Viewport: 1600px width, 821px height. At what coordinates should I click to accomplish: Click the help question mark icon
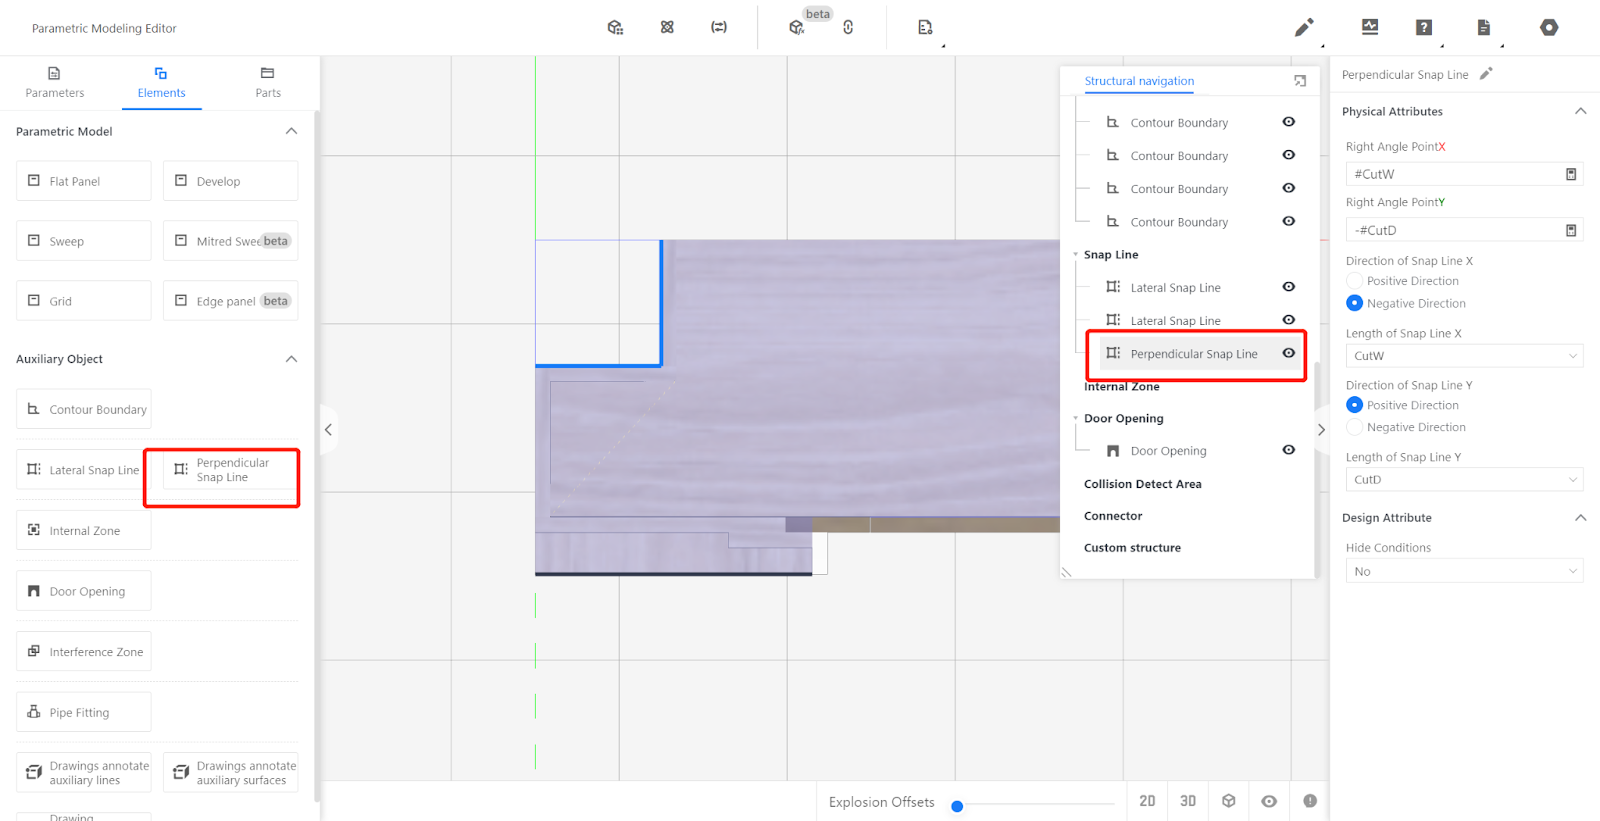point(1424,28)
